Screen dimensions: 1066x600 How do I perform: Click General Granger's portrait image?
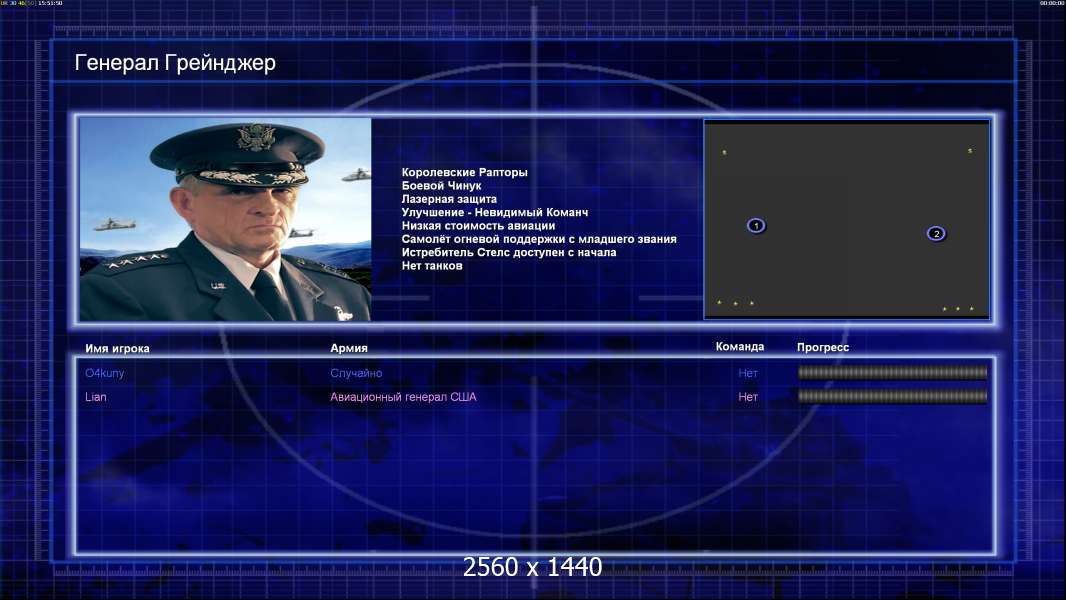(225, 219)
